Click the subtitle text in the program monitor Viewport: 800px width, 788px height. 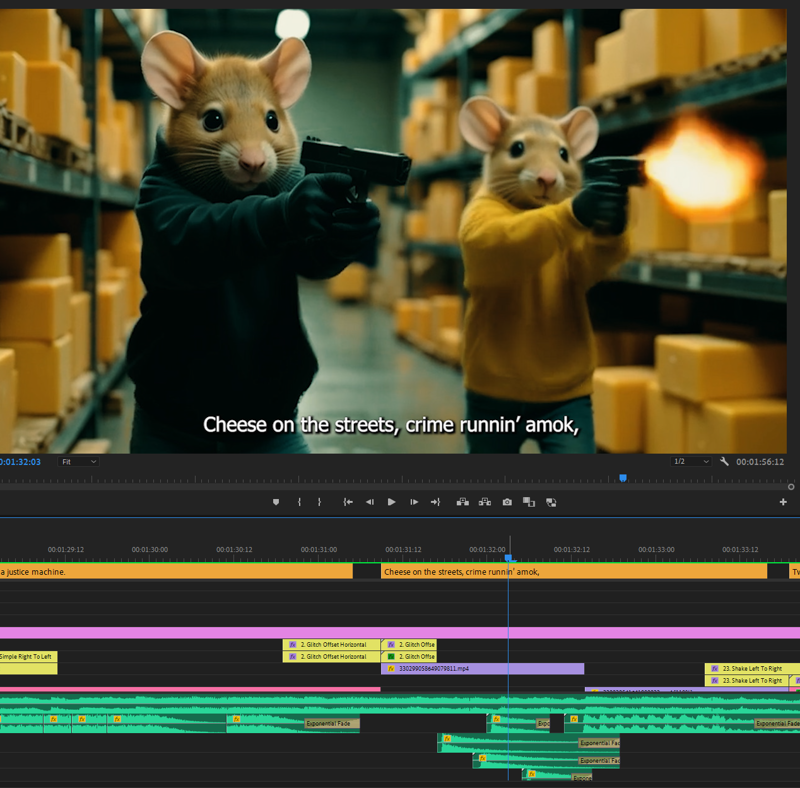tap(391, 425)
